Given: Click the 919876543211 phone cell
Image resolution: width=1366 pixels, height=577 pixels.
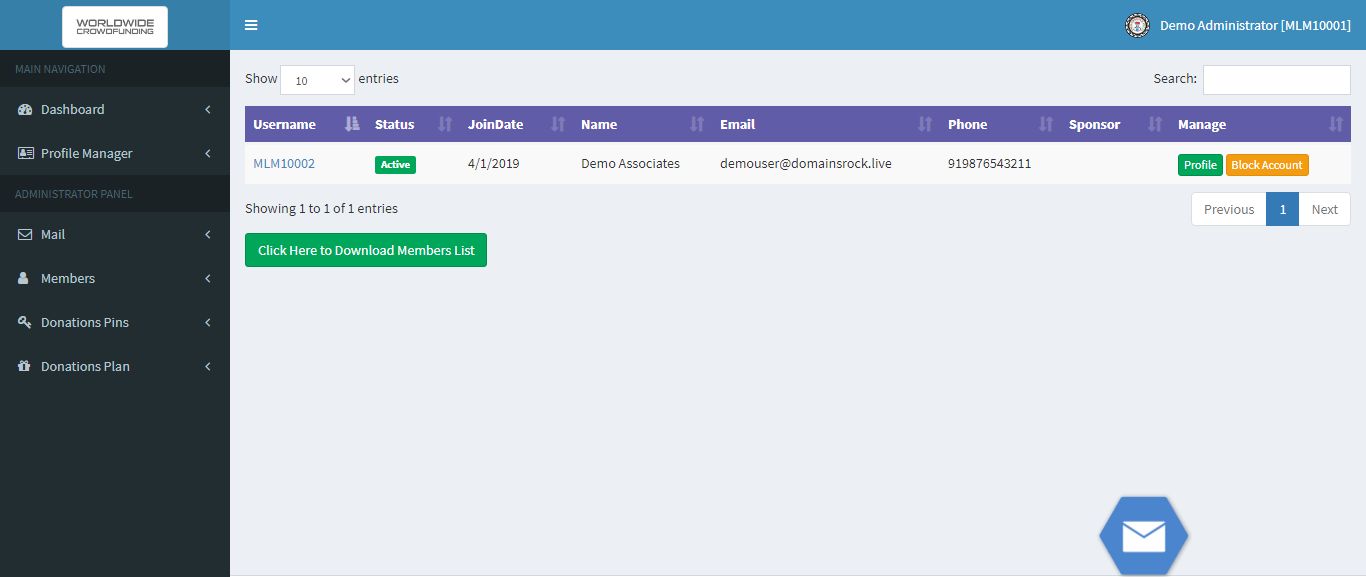Looking at the screenshot, I should [989, 163].
